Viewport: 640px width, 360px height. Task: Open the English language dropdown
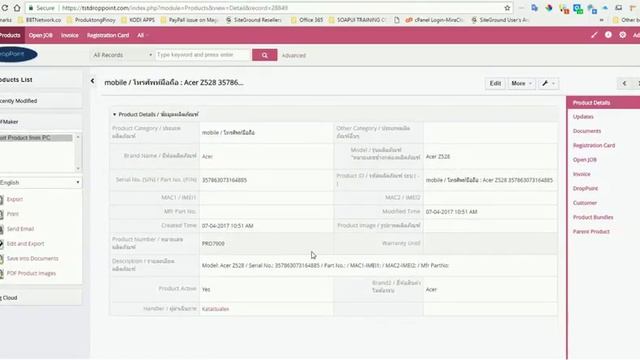(x=40, y=182)
